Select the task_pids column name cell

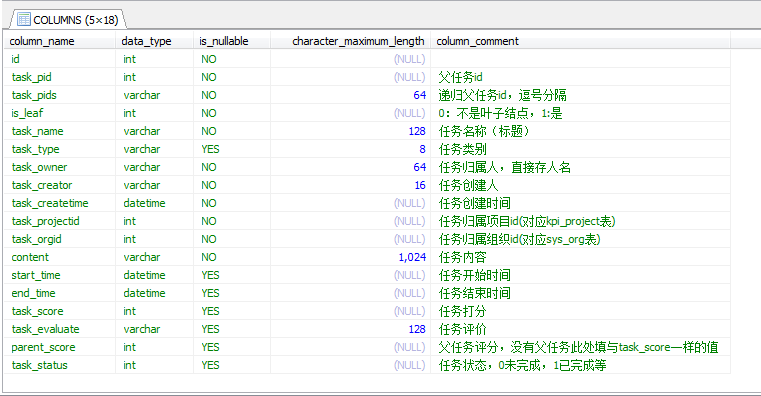click(x=60, y=95)
